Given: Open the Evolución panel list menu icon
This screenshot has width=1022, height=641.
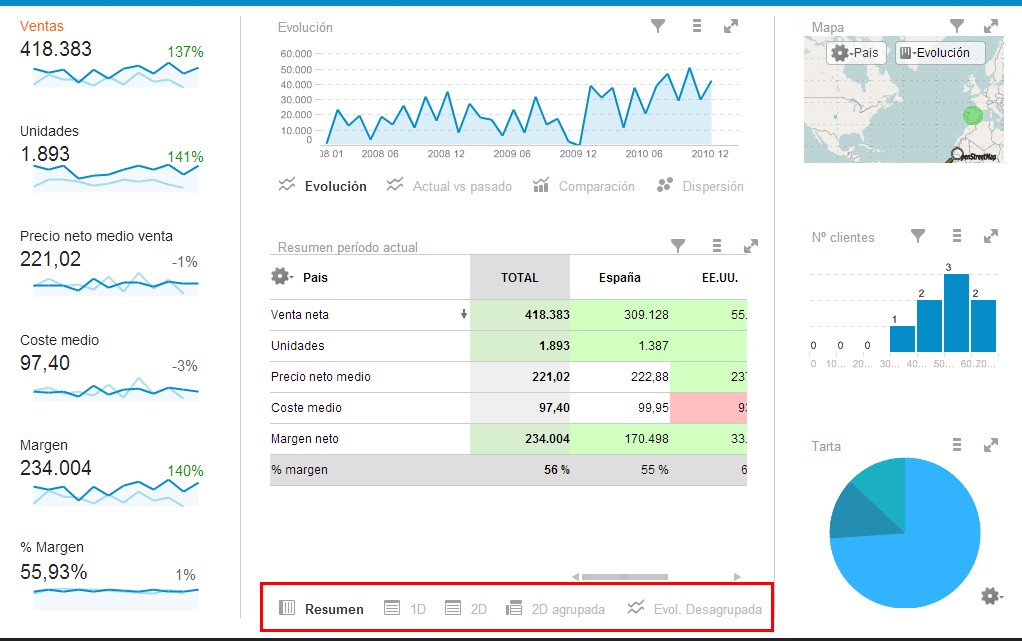Looking at the screenshot, I should tap(697, 27).
